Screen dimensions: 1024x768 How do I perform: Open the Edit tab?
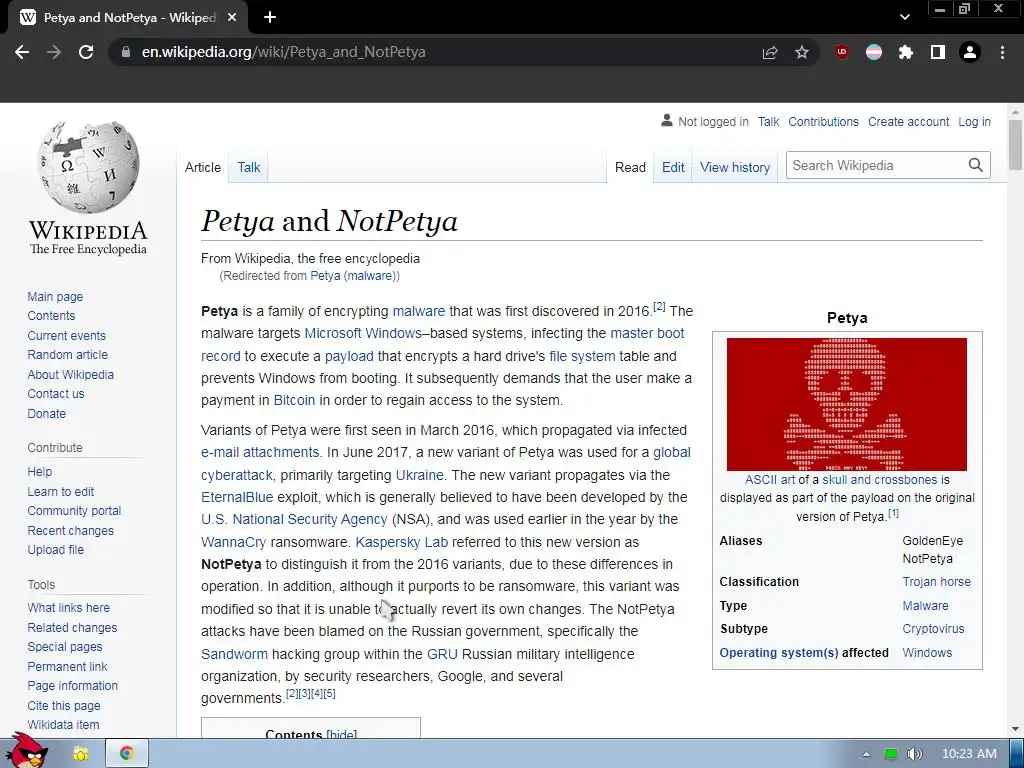673,167
